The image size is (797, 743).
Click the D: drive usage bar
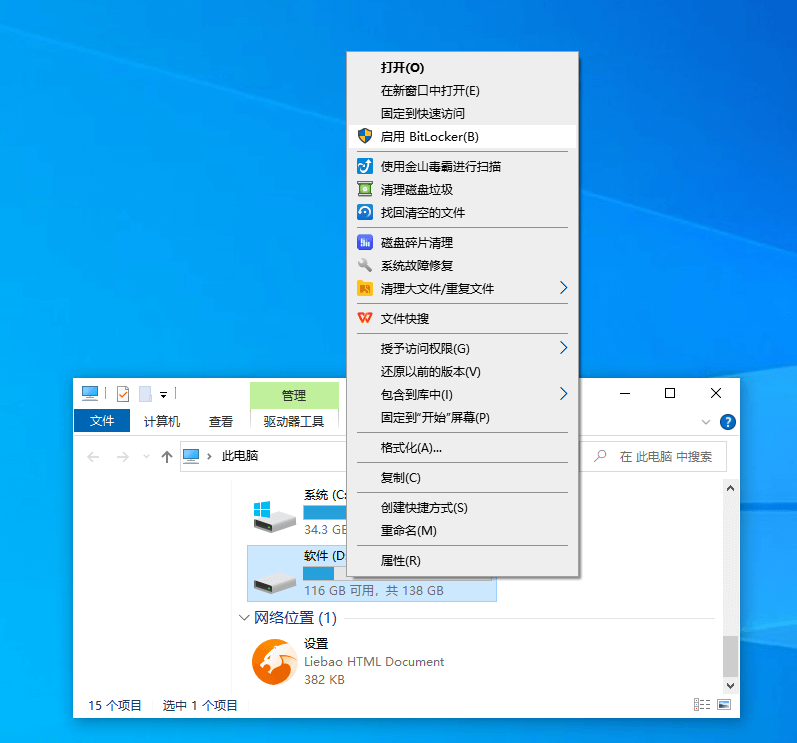click(325, 574)
